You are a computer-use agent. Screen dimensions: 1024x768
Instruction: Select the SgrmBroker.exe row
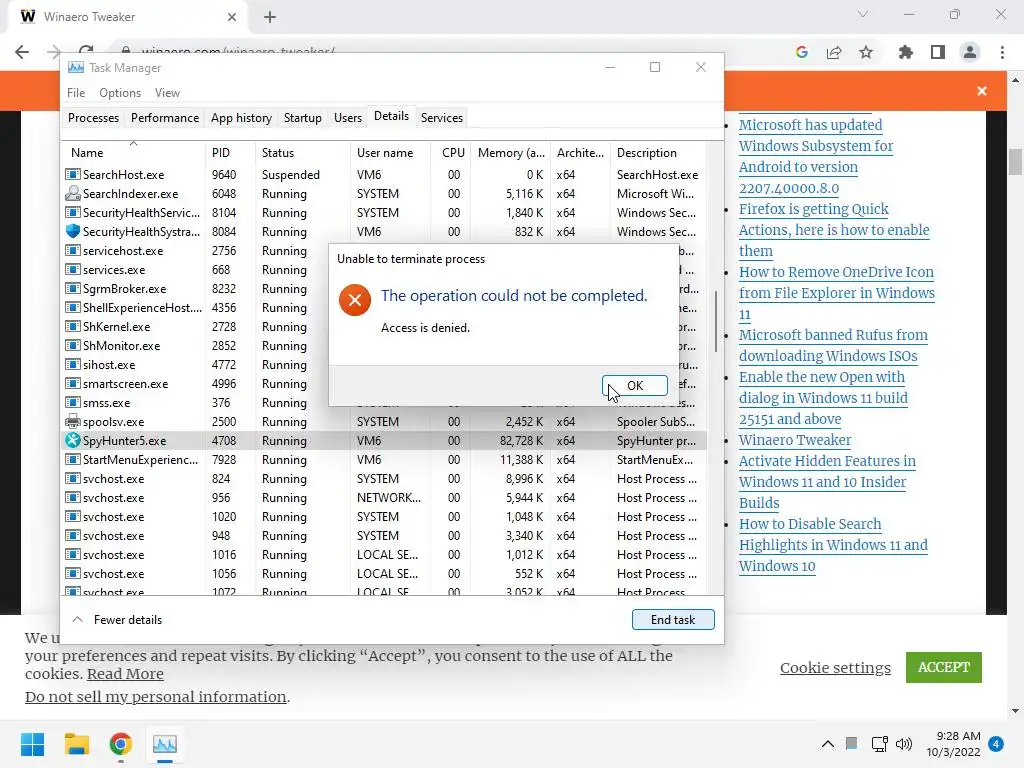(x=195, y=289)
